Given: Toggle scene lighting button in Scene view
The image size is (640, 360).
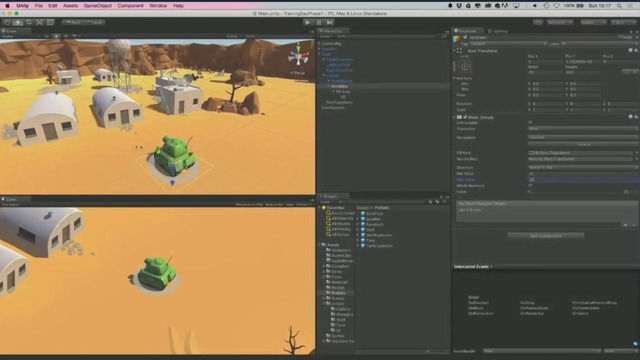Looking at the screenshot, I should [x=56, y=36].
